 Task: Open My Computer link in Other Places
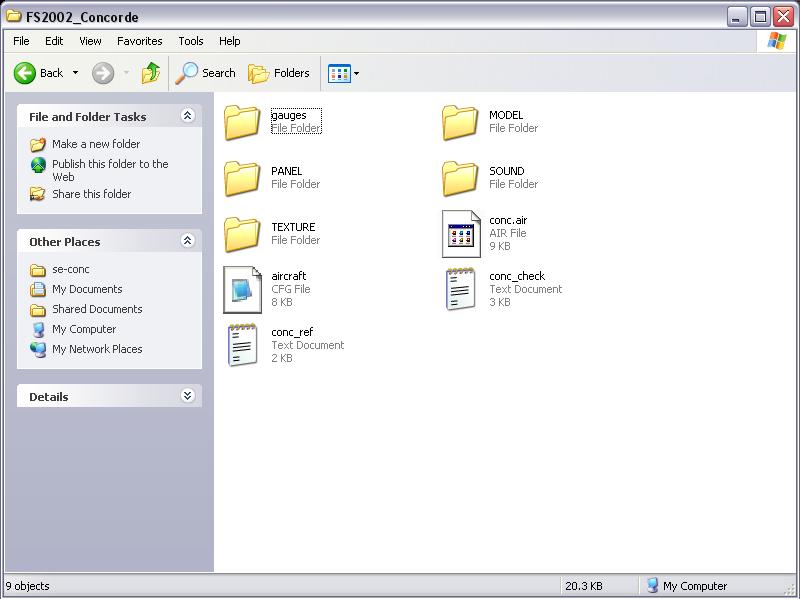(84, 329)
